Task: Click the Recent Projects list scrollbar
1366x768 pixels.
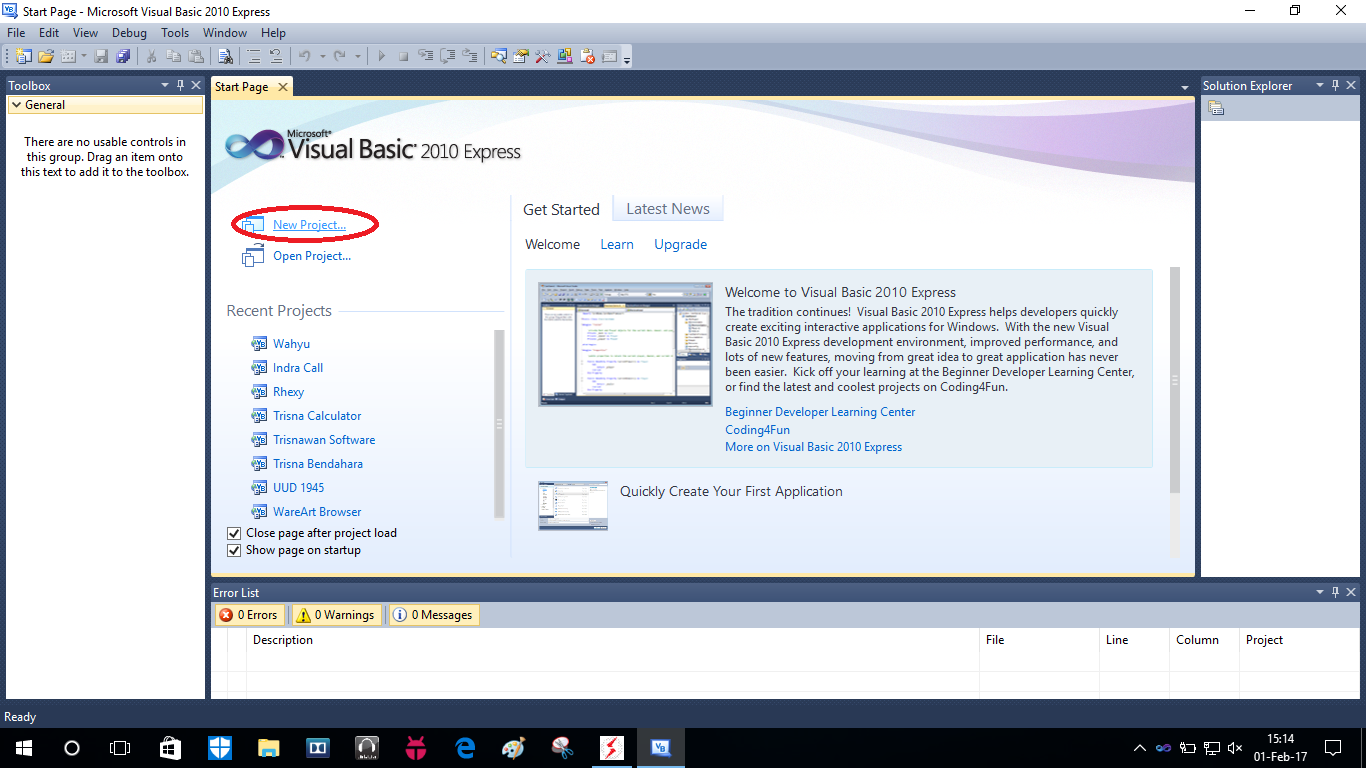Action: (499, 424)
